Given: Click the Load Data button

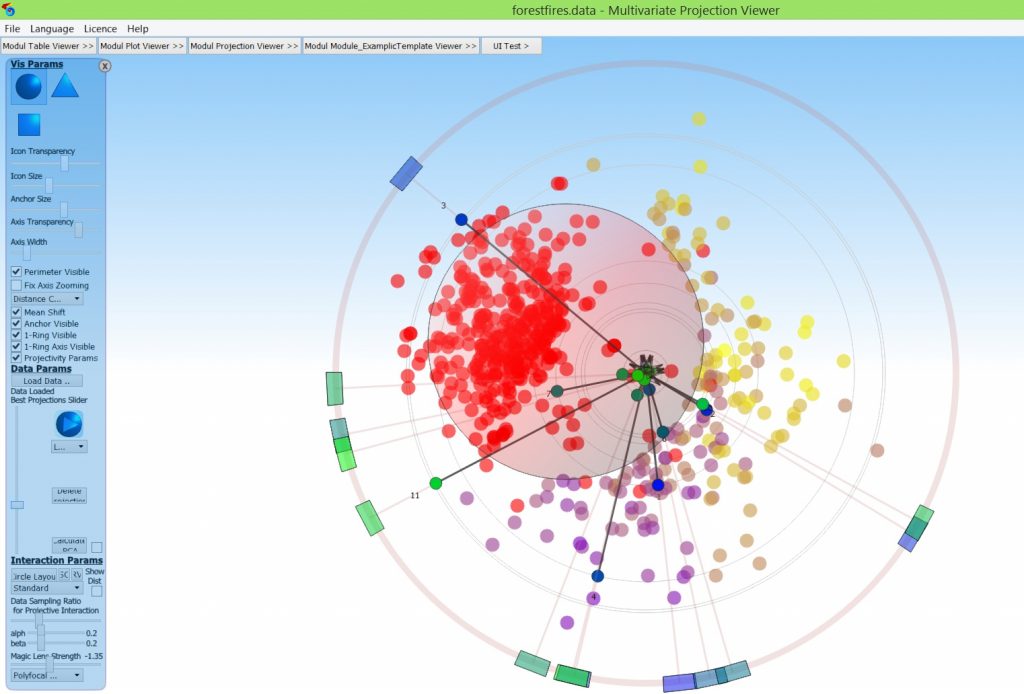Looking at the screenshot, I should click(x=47, y=381).
